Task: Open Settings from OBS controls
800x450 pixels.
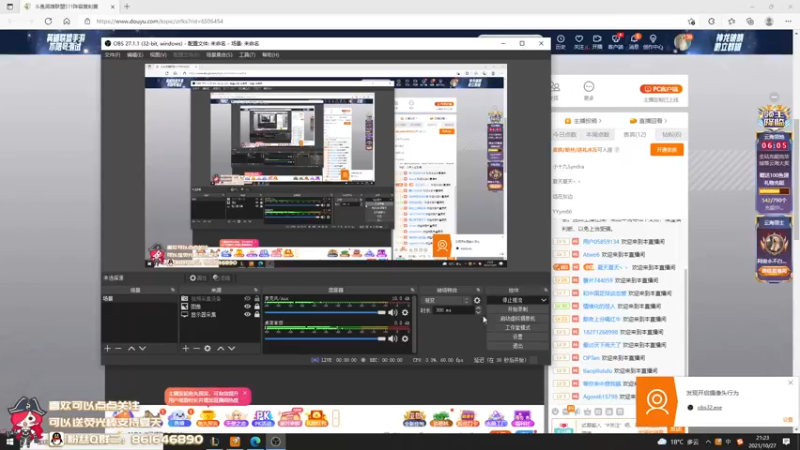Action: pos(517,337)
